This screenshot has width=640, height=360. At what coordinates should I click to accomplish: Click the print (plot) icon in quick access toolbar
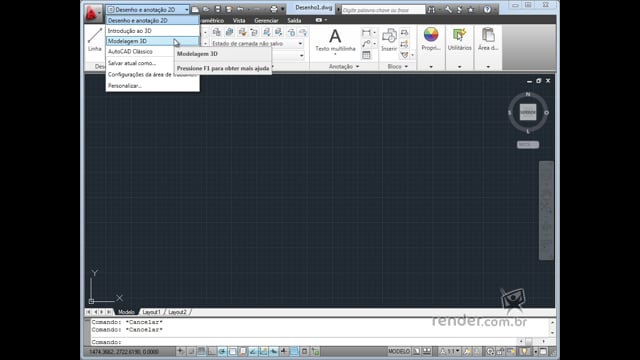tap(274, 9)
